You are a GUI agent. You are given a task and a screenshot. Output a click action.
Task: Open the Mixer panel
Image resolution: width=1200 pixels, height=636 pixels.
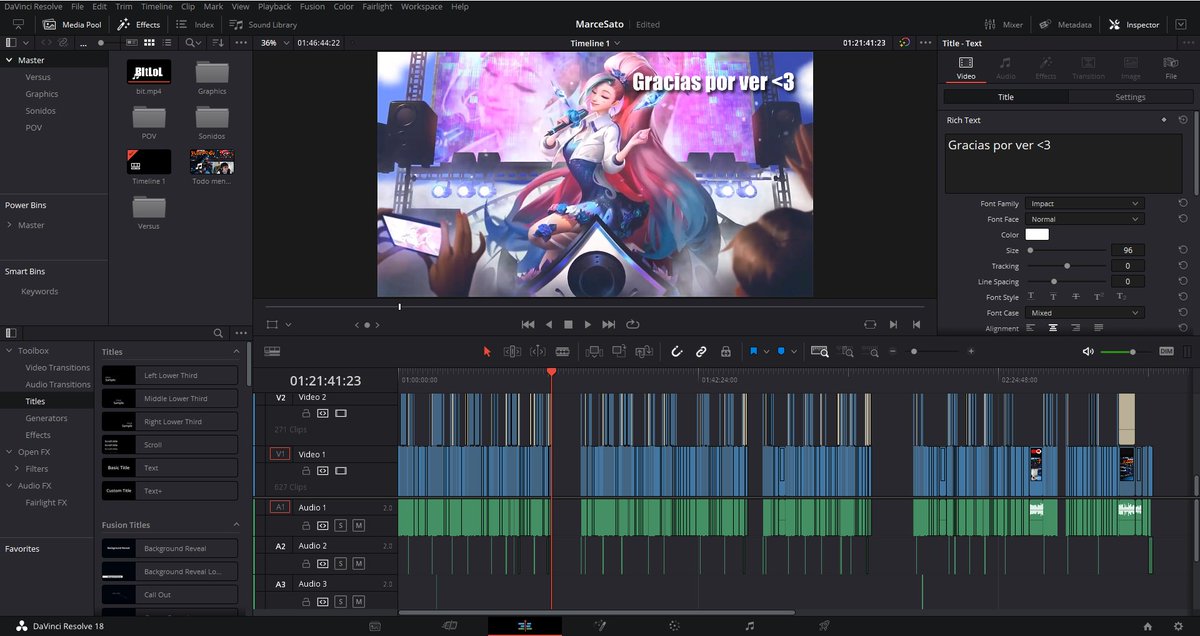1003,24
